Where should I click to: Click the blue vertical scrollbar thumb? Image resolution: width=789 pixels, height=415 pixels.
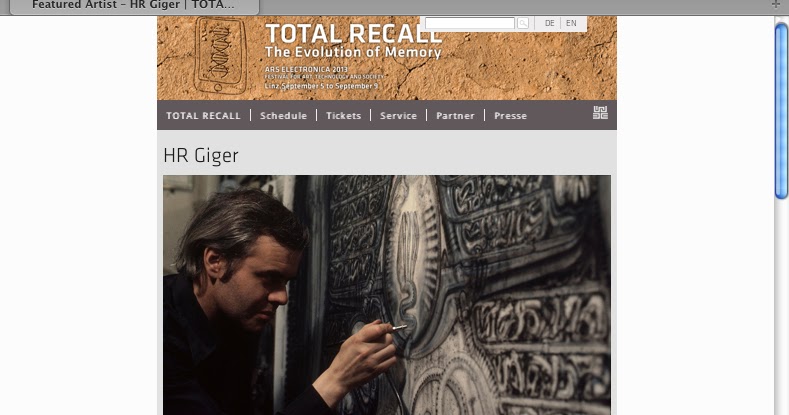pyautogui.click(x=781, y=112)
